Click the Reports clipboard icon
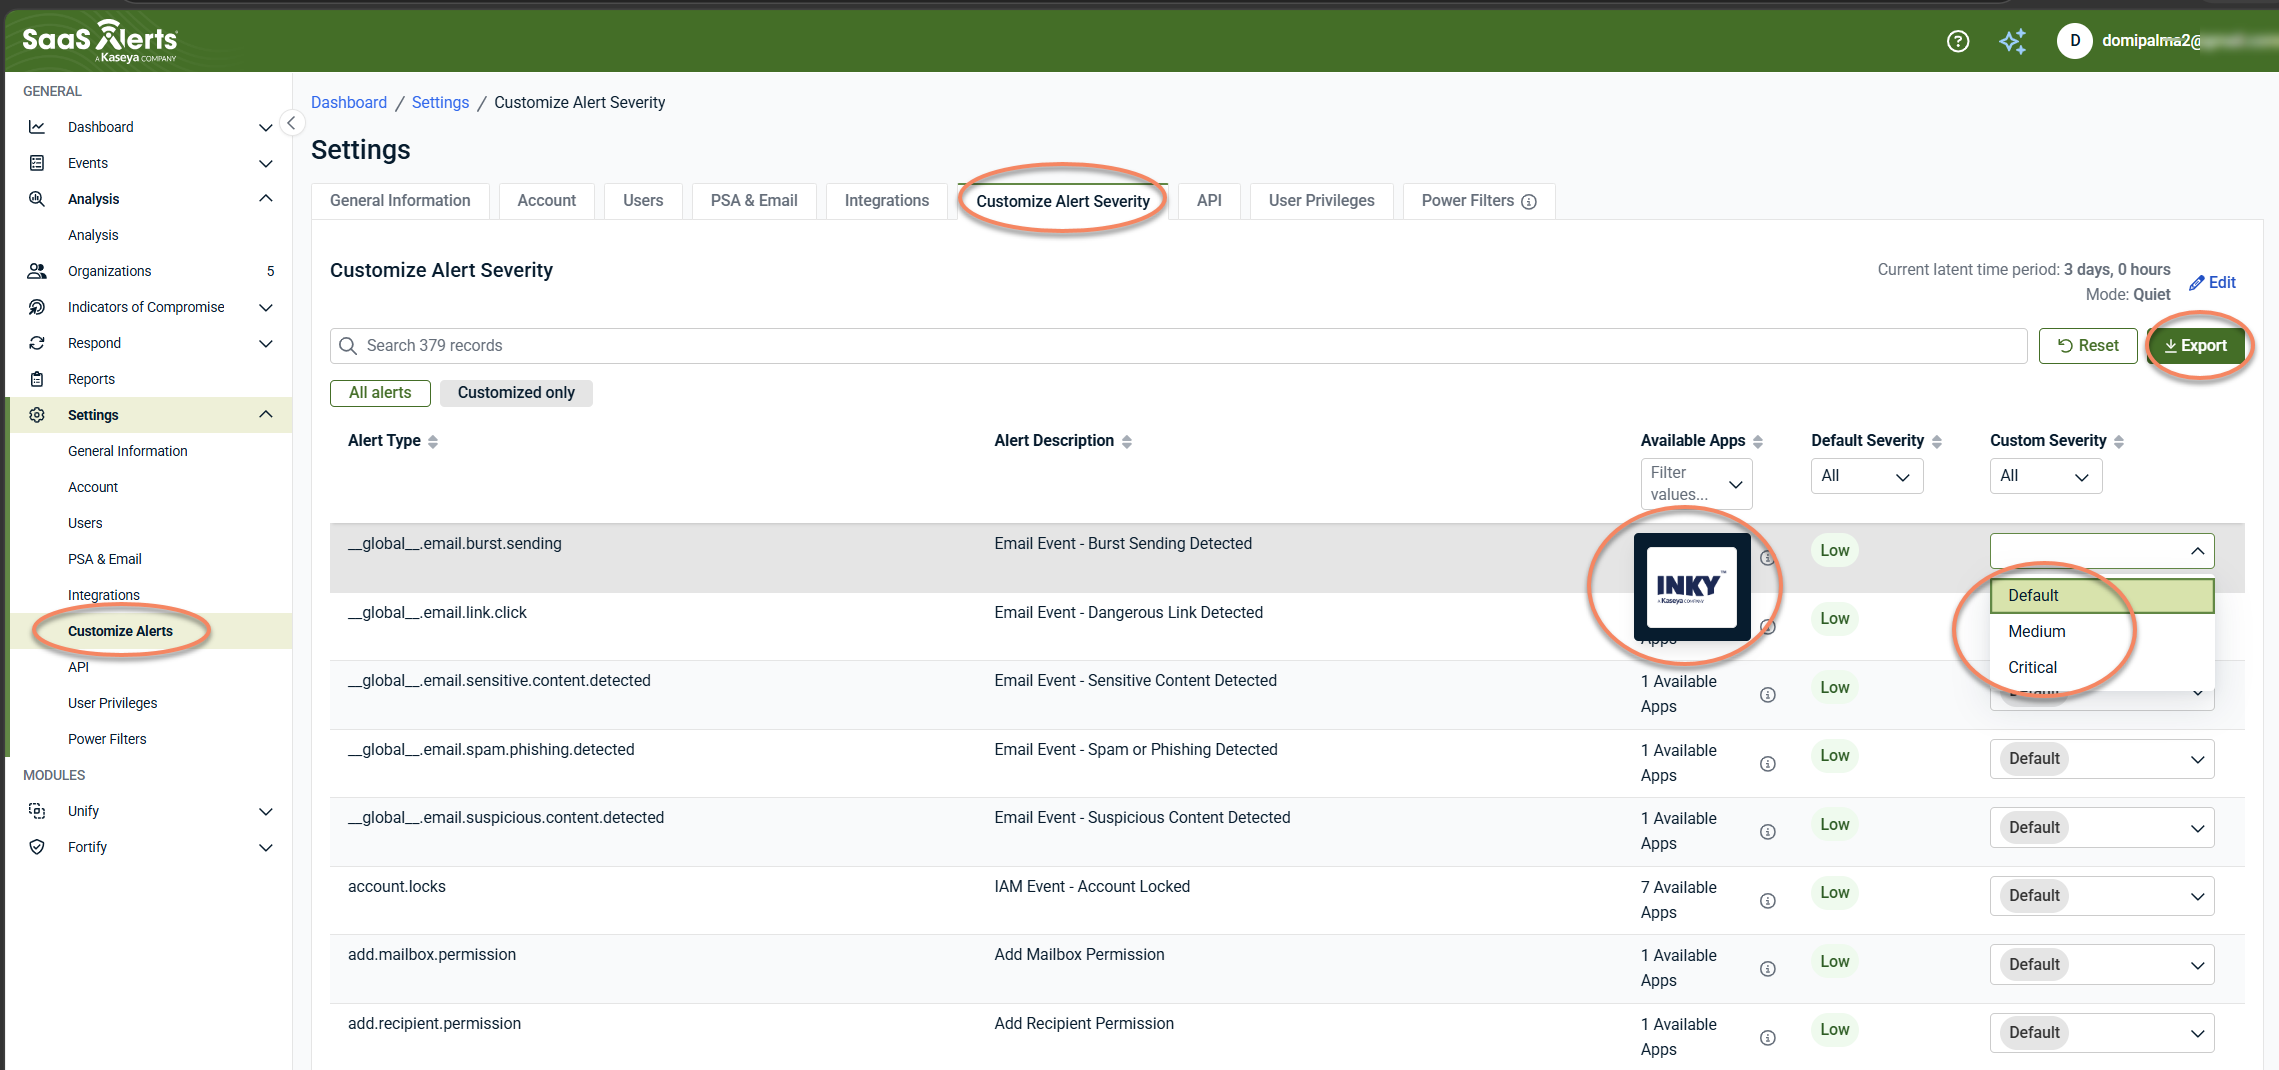 pos(37,379)
